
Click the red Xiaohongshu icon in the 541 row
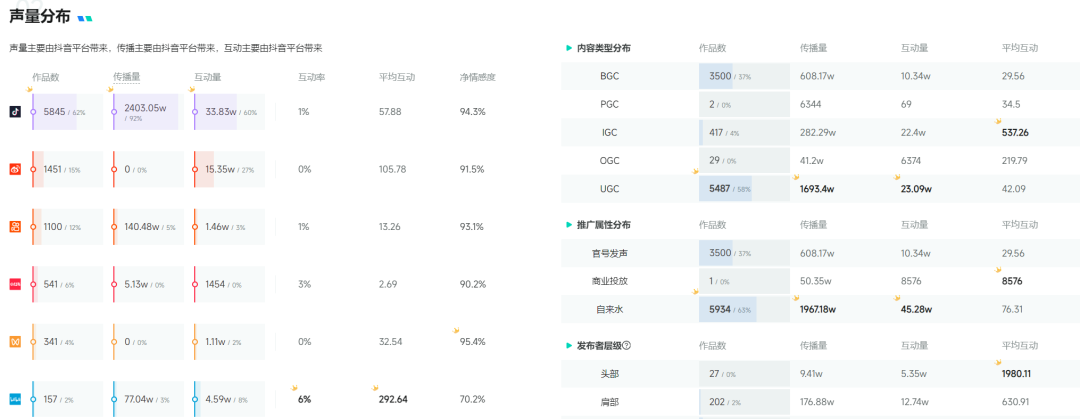click(x=15, y=284)
